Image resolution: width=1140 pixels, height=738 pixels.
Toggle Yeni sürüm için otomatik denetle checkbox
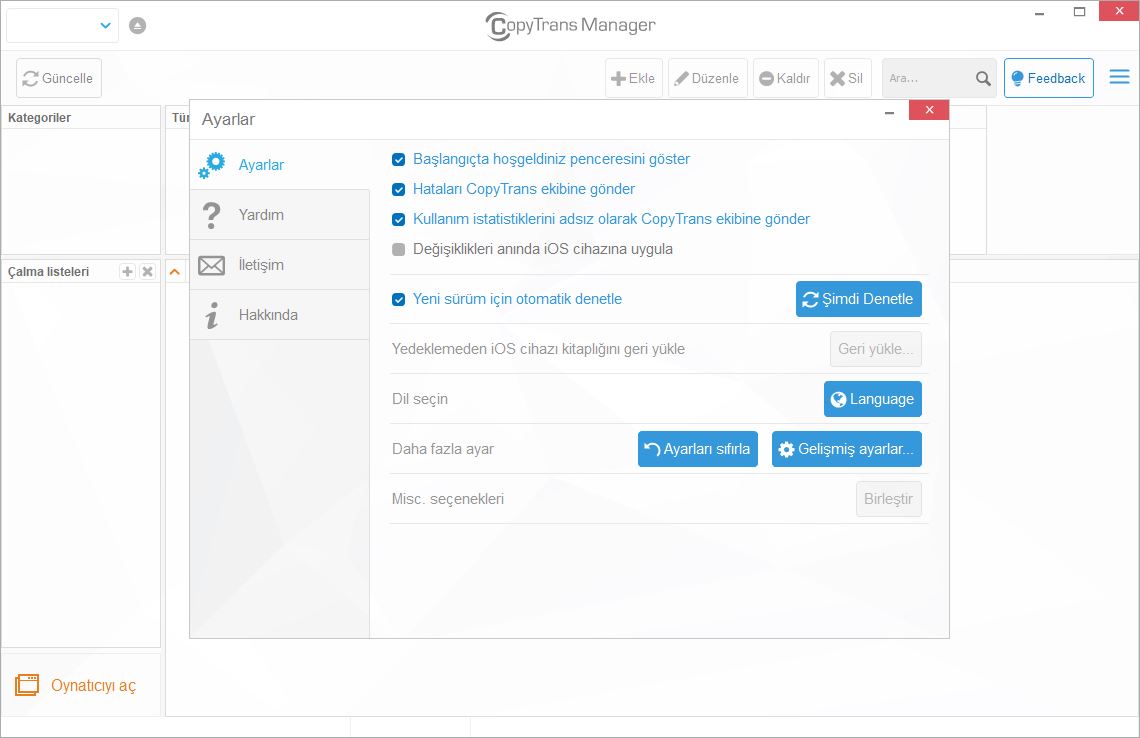point(398,300)
